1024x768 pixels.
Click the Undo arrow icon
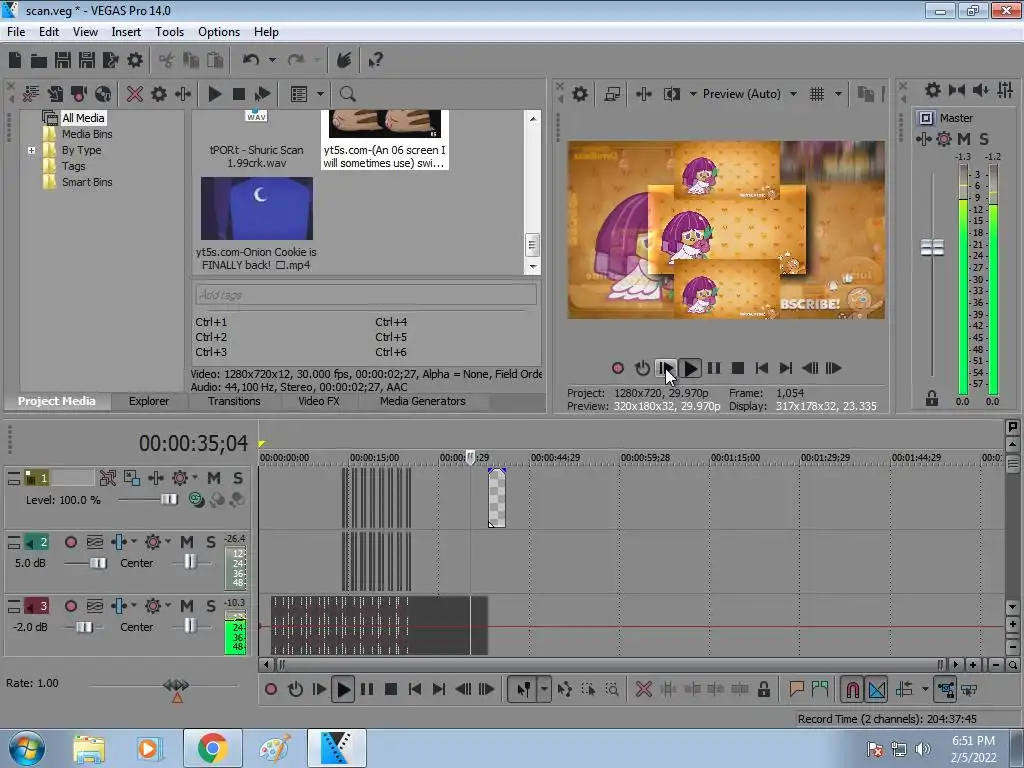click(x=250, y=61)
